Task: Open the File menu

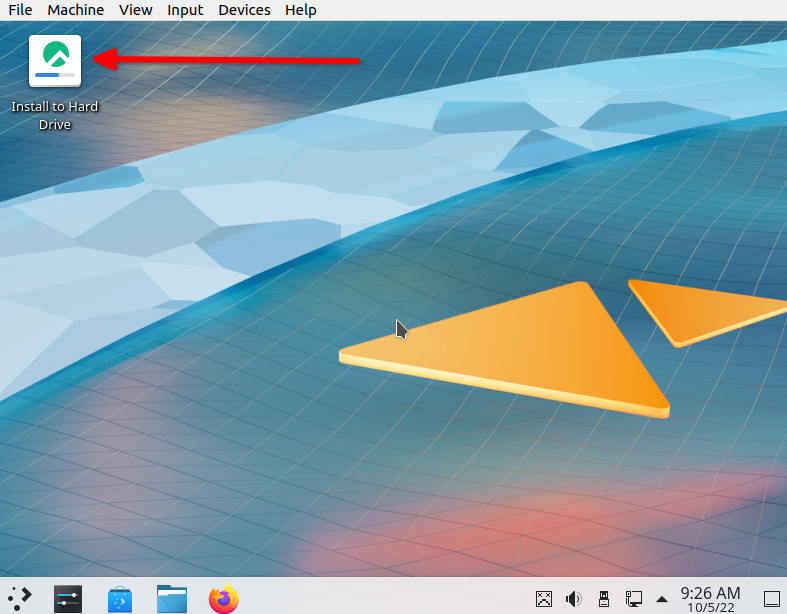Action: click(20, 10)
